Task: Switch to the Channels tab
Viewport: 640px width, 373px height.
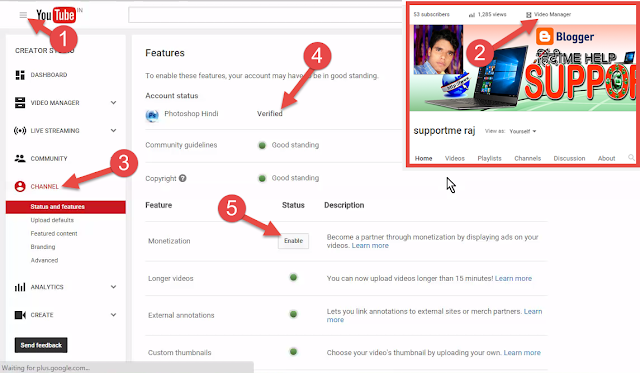Action: point(528,158)
